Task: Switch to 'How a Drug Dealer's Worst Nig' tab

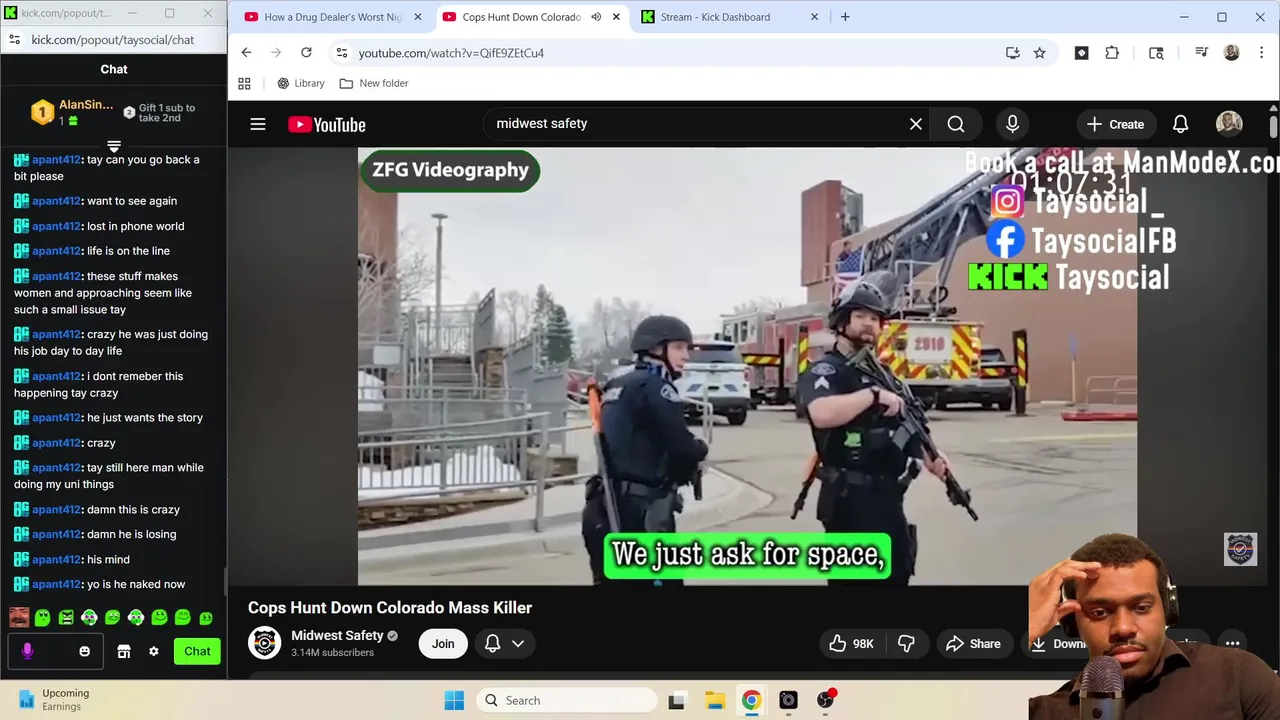Action: click(x=333, y=17)
